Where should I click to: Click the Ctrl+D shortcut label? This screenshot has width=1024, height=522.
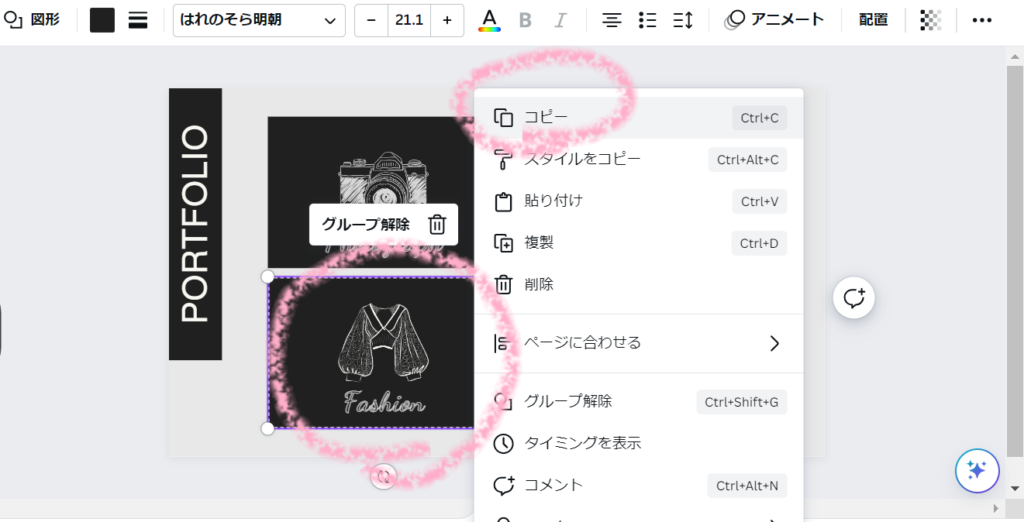(x=759, y=244)
